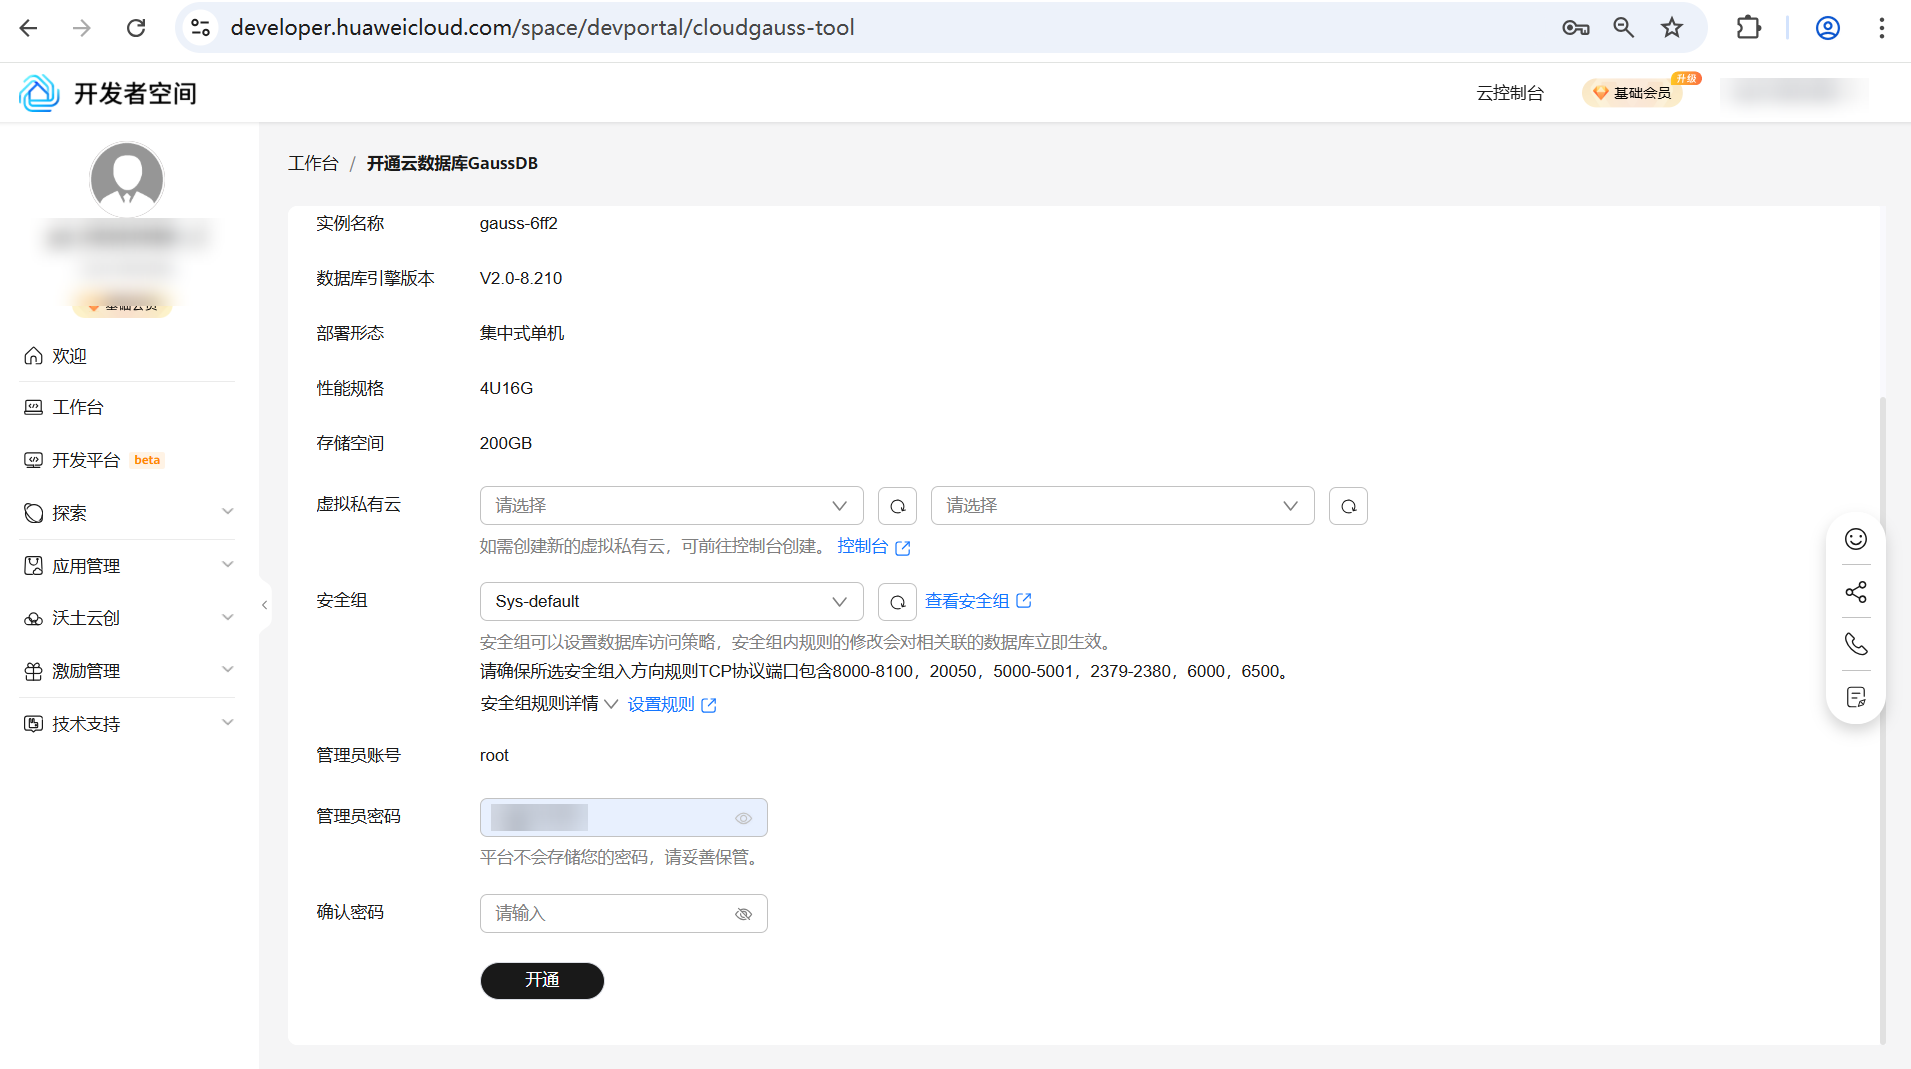Open the 查看安全组 link

978,601
